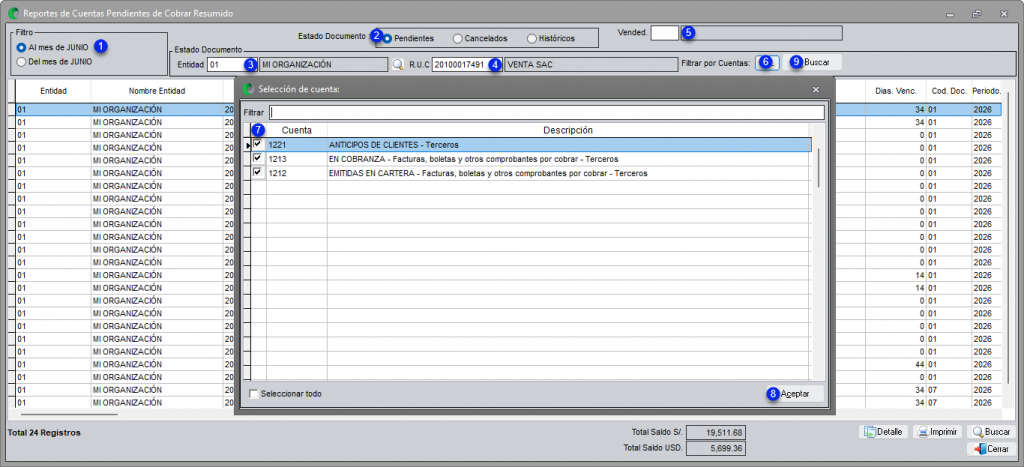Click the Vended. code input field

[x=665, y=33]
